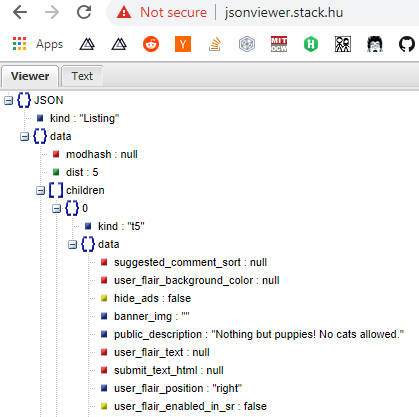This screenshot has width=419, height=417.
Task: Collapse the root JSON node
Action: pos(8,100)
